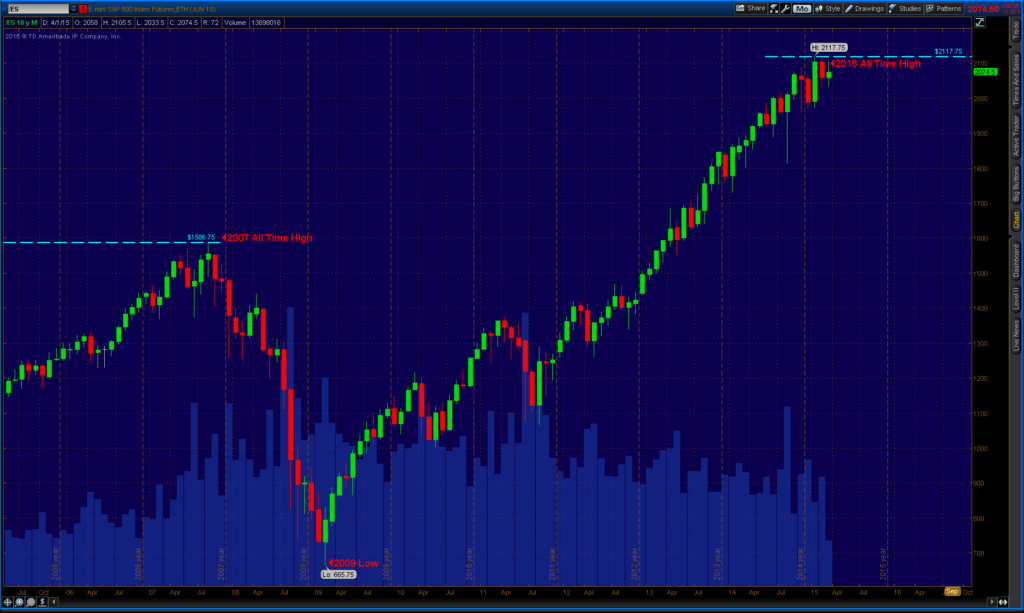
Task: Click the red symbol link number 1
Action: [x=83, y=9]
